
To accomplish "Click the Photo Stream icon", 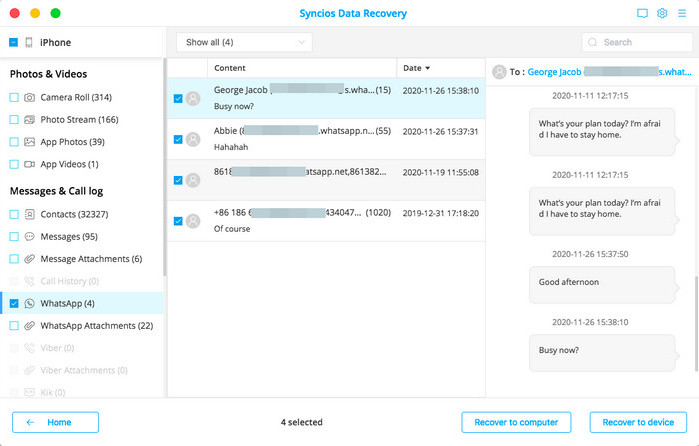I will tap(29, 120).
